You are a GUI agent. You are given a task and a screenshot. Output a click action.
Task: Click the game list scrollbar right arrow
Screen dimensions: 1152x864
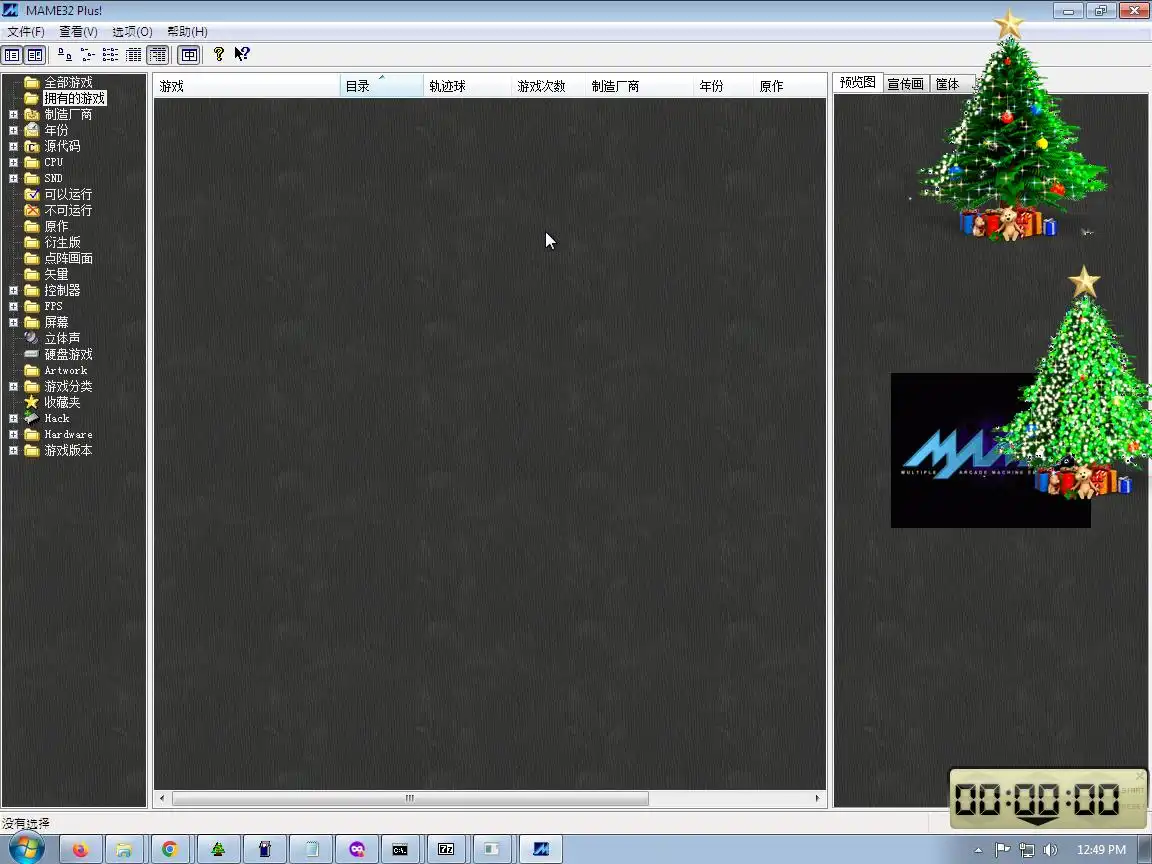pos(817,799)
